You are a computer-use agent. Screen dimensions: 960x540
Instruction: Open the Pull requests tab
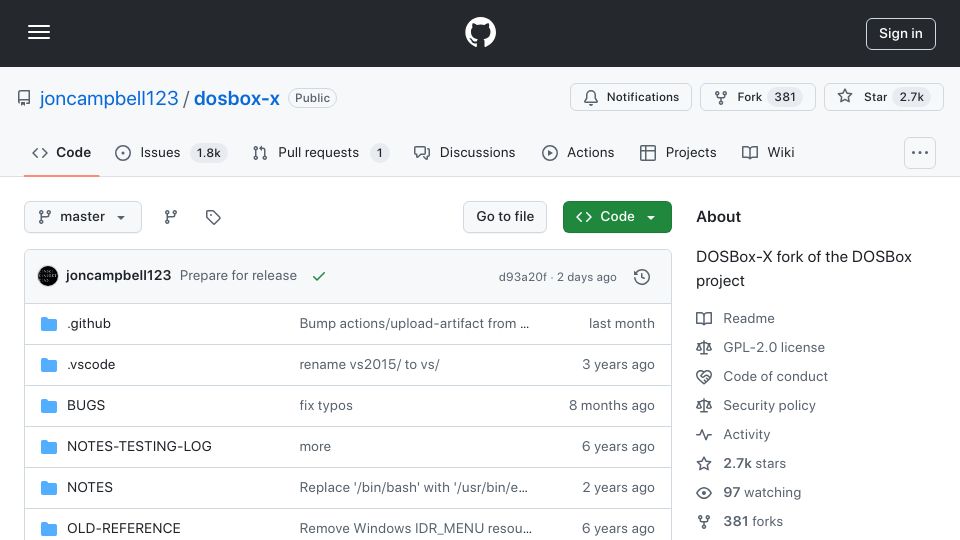click(320, 152)
